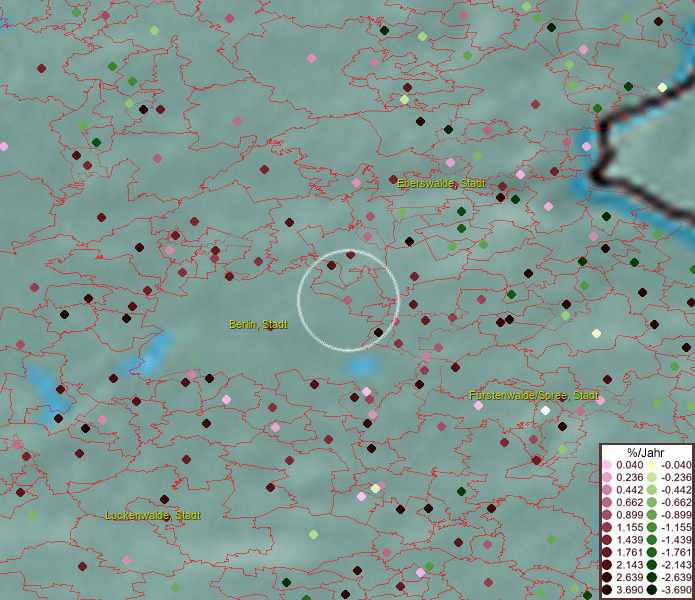Click the legend value -0.040

[676, 465]
